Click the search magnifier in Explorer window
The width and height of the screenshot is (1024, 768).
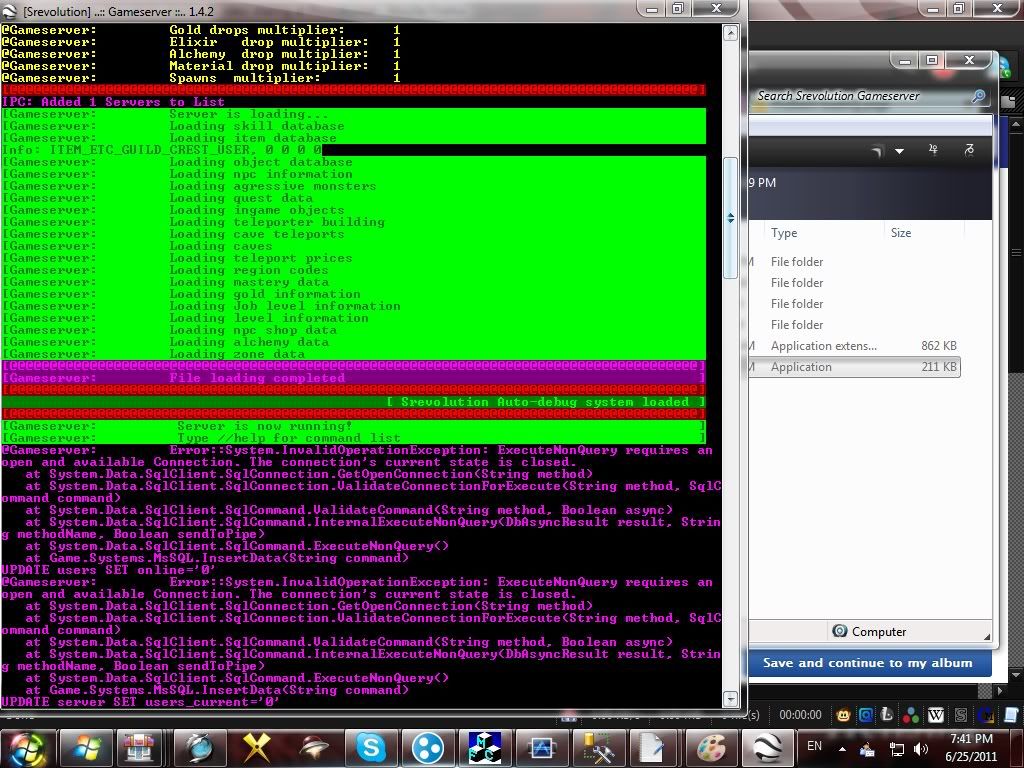click(978, 96)
